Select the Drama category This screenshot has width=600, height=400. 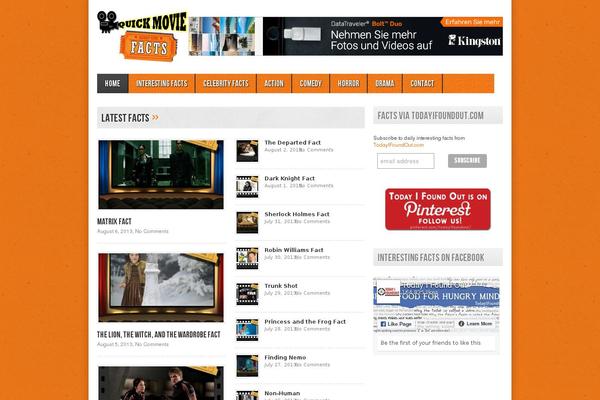(385, 83)
